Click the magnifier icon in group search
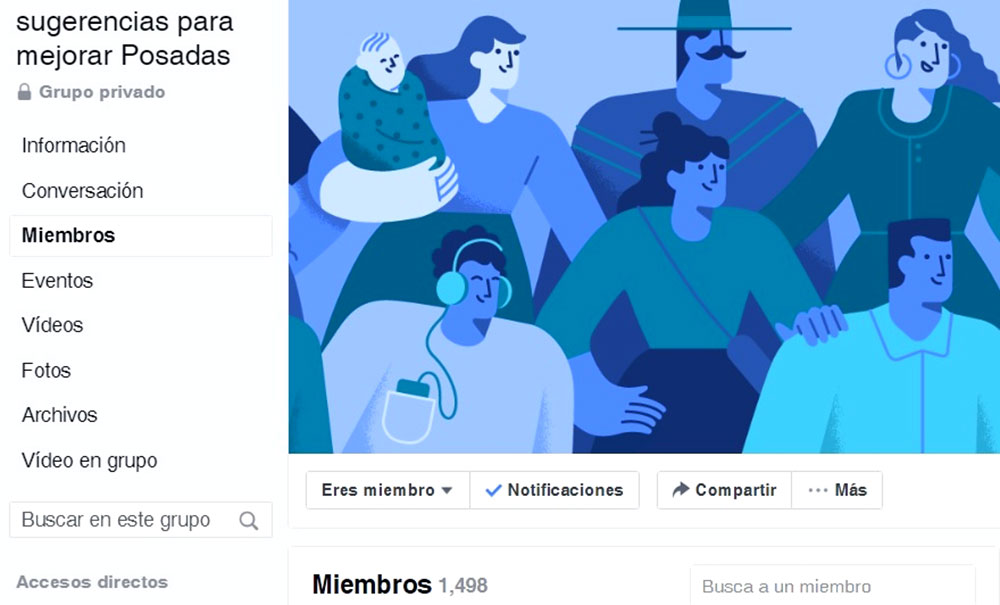Screen dimensions: 1000x605 tap(249, 521)
